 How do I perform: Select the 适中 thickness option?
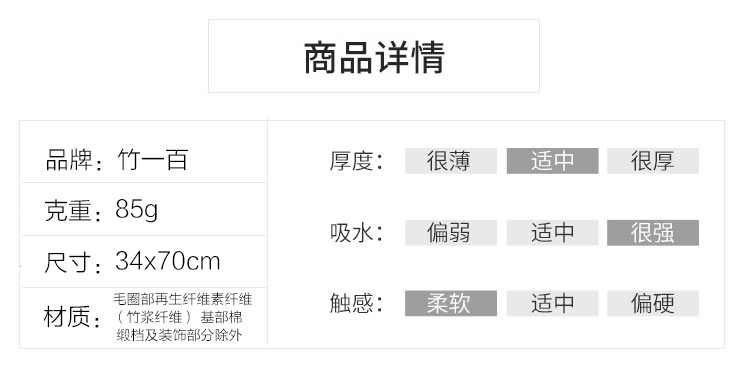click(552, 161)
